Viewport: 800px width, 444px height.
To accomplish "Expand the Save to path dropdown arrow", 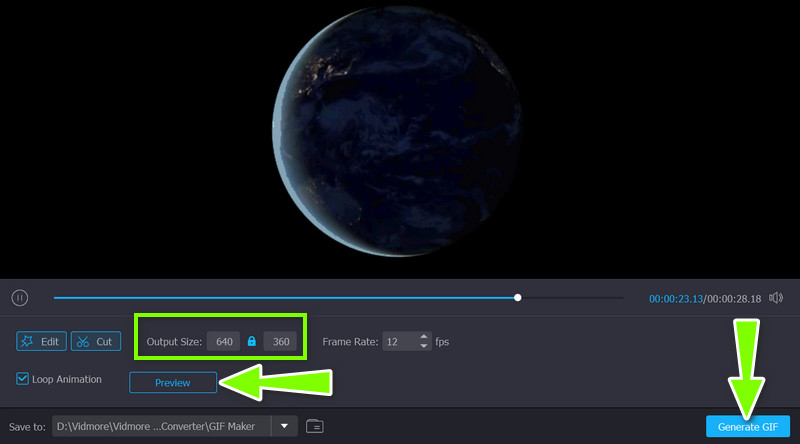I will click(x=285, y=426).
